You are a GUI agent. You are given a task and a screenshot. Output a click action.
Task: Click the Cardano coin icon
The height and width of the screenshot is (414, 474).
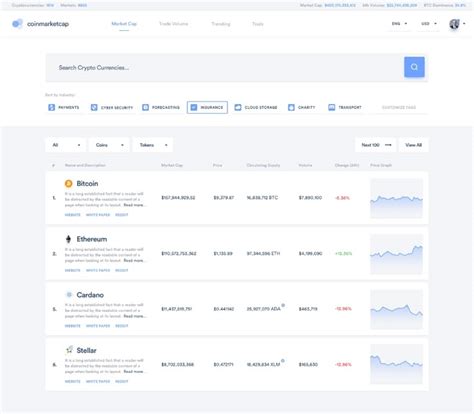click(x=69, y=295)
